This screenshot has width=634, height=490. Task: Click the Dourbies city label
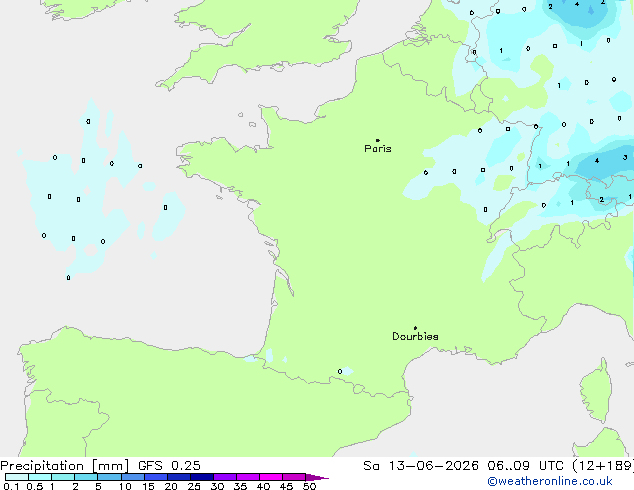click(x=415, y=336)
